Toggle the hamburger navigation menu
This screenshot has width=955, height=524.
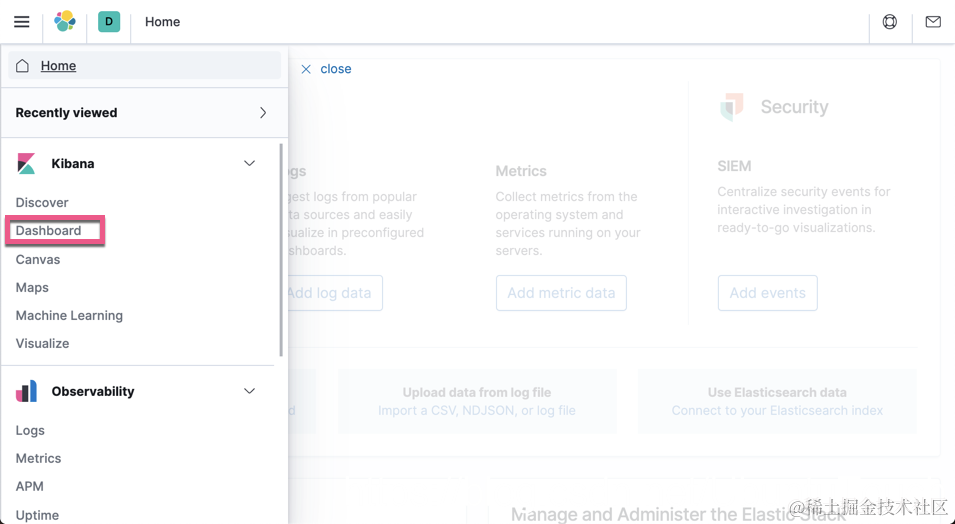coord(21,22)
